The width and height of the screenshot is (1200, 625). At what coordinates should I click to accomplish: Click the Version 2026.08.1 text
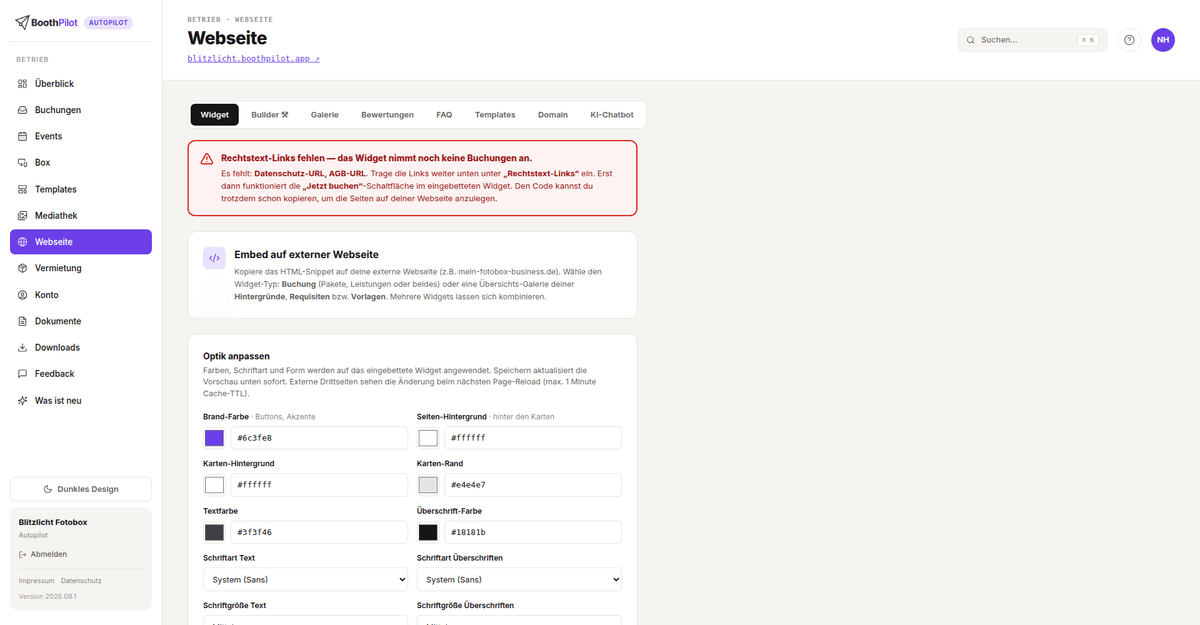click(48, 596)
